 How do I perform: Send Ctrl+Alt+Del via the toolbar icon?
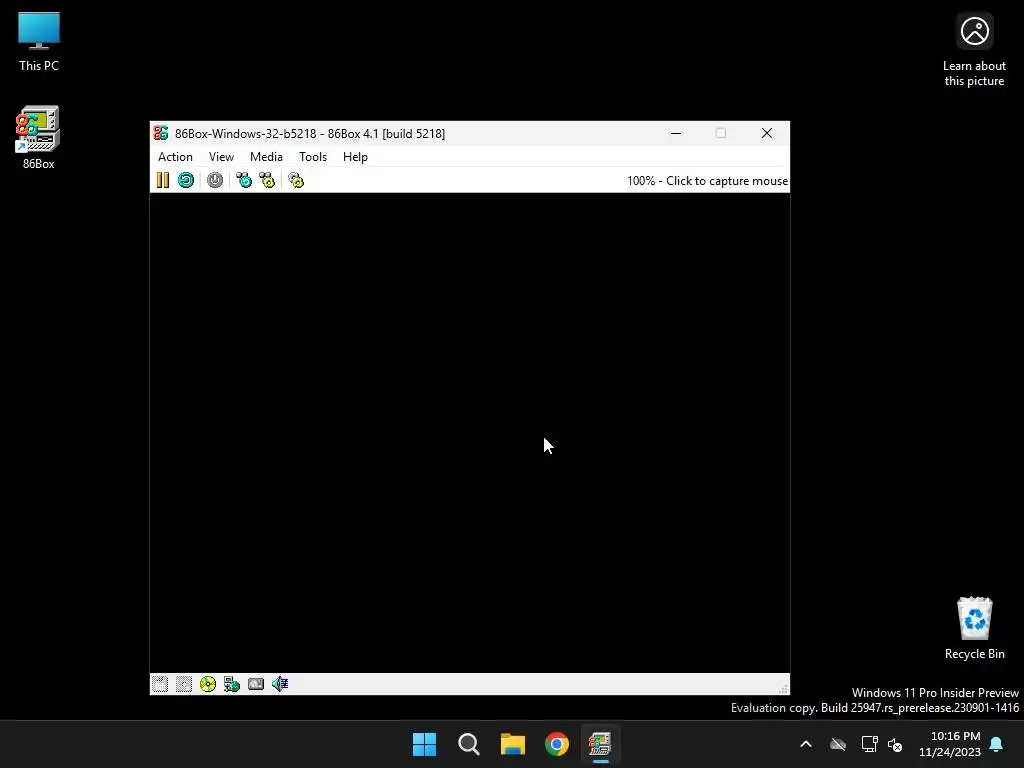coord(244,180)
